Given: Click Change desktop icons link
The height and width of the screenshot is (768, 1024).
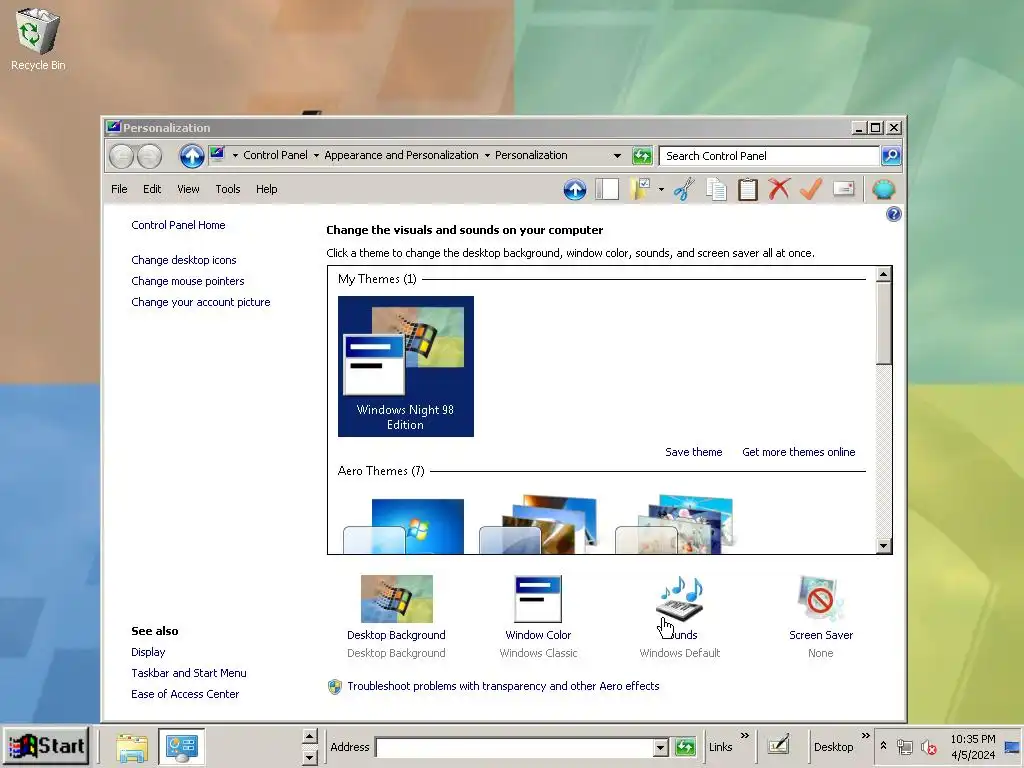Looking at the screenshot, I should (184, 260).
